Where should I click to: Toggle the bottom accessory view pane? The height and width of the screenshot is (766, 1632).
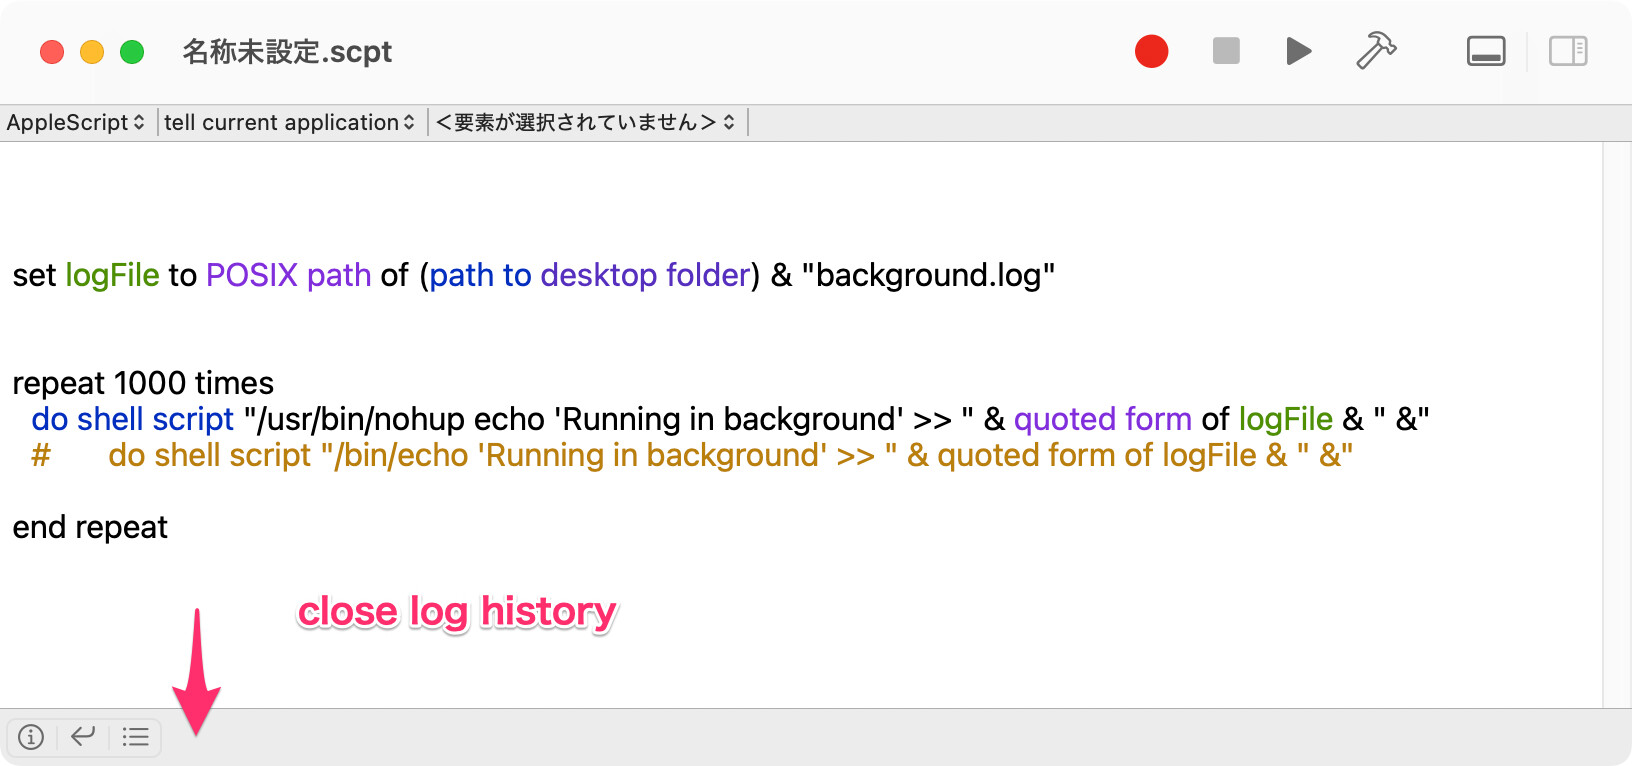point(1486,51)
